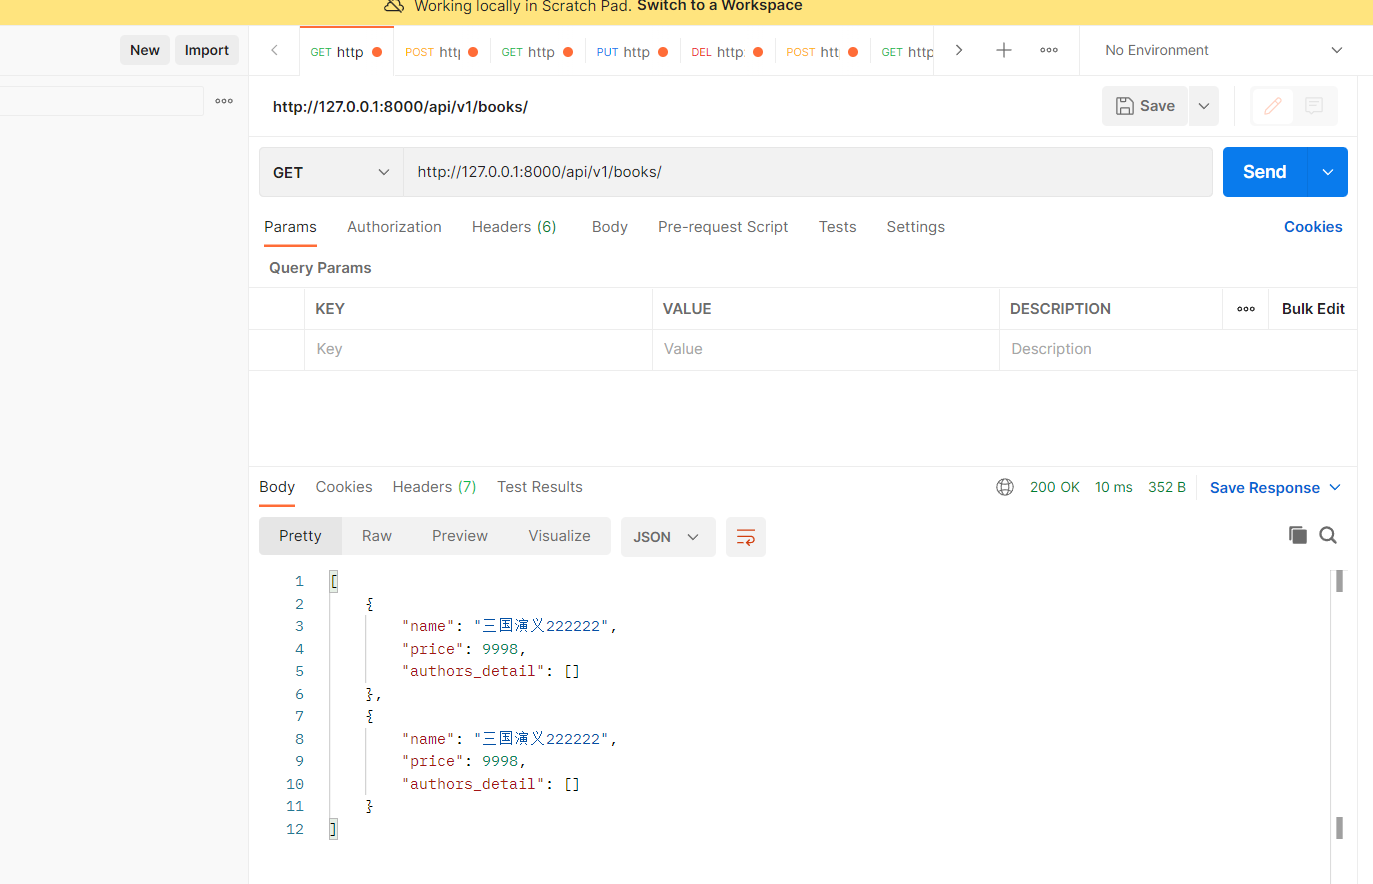Send the GET request

[x=1264, y=172]
